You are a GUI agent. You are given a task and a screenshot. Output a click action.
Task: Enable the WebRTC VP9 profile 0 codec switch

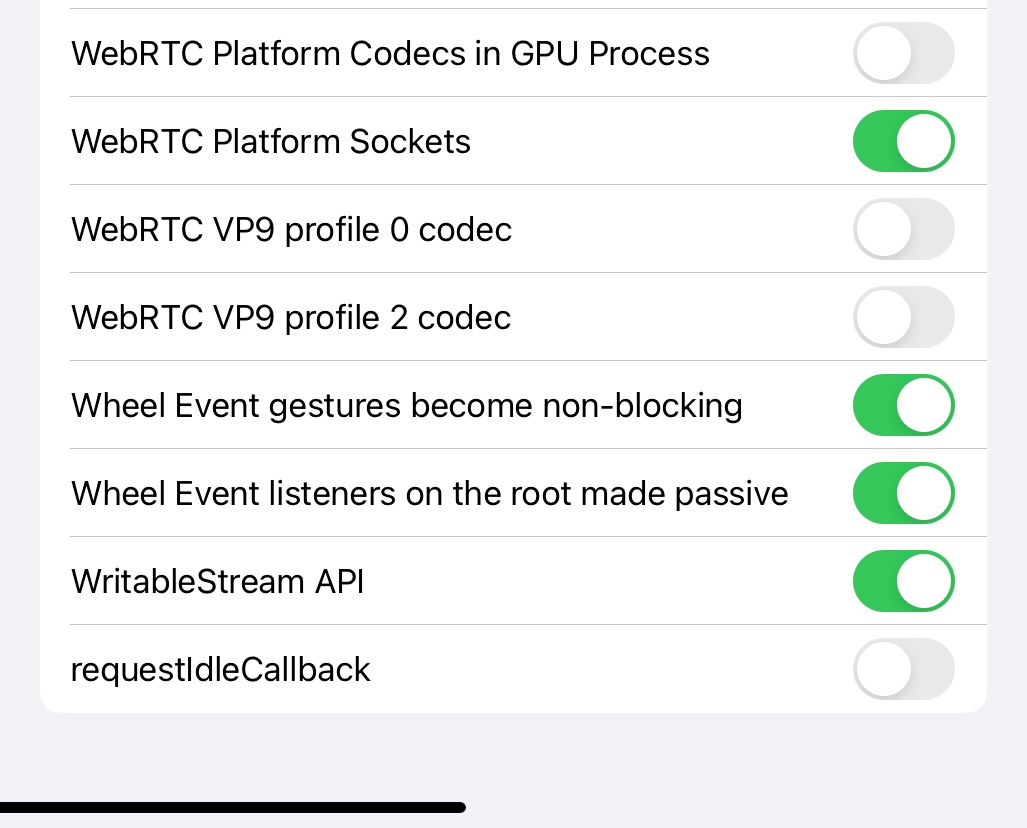point(903,229)
